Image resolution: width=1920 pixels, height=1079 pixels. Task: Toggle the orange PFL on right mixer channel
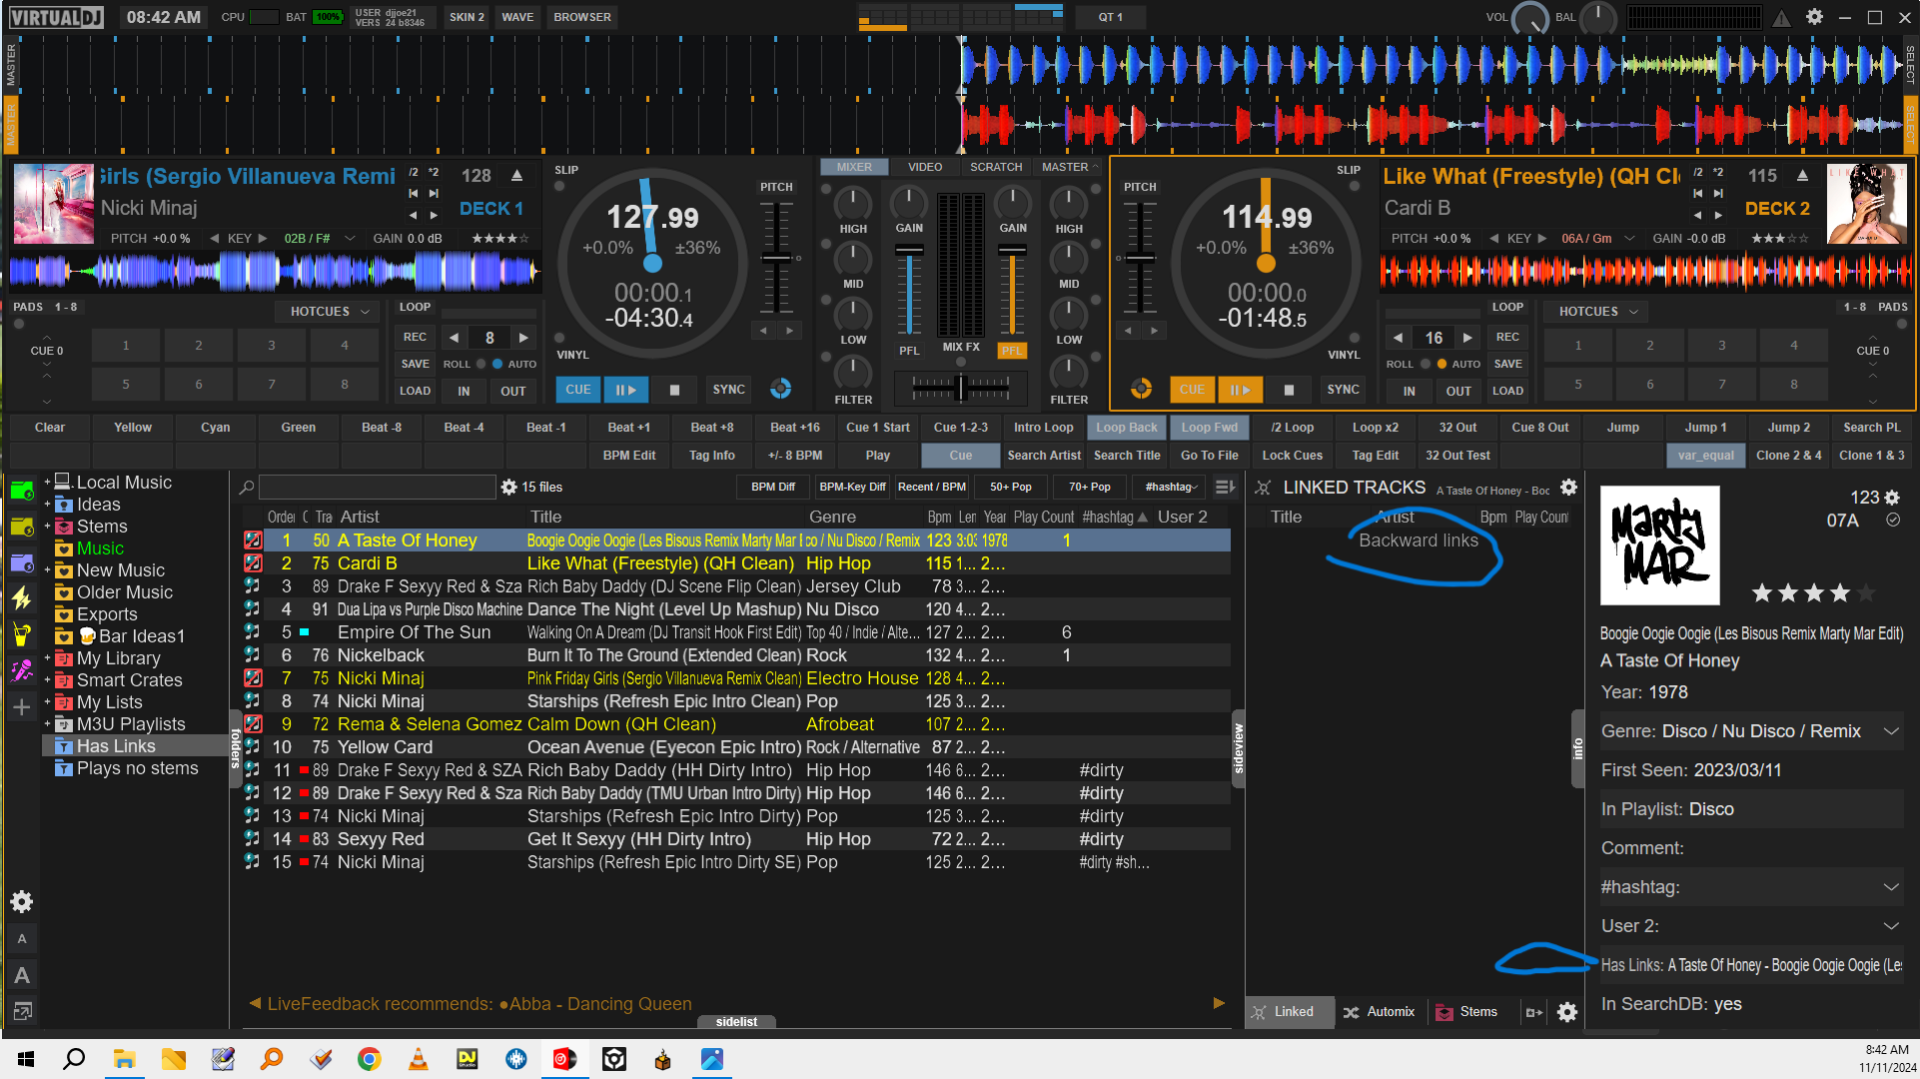1012,351
